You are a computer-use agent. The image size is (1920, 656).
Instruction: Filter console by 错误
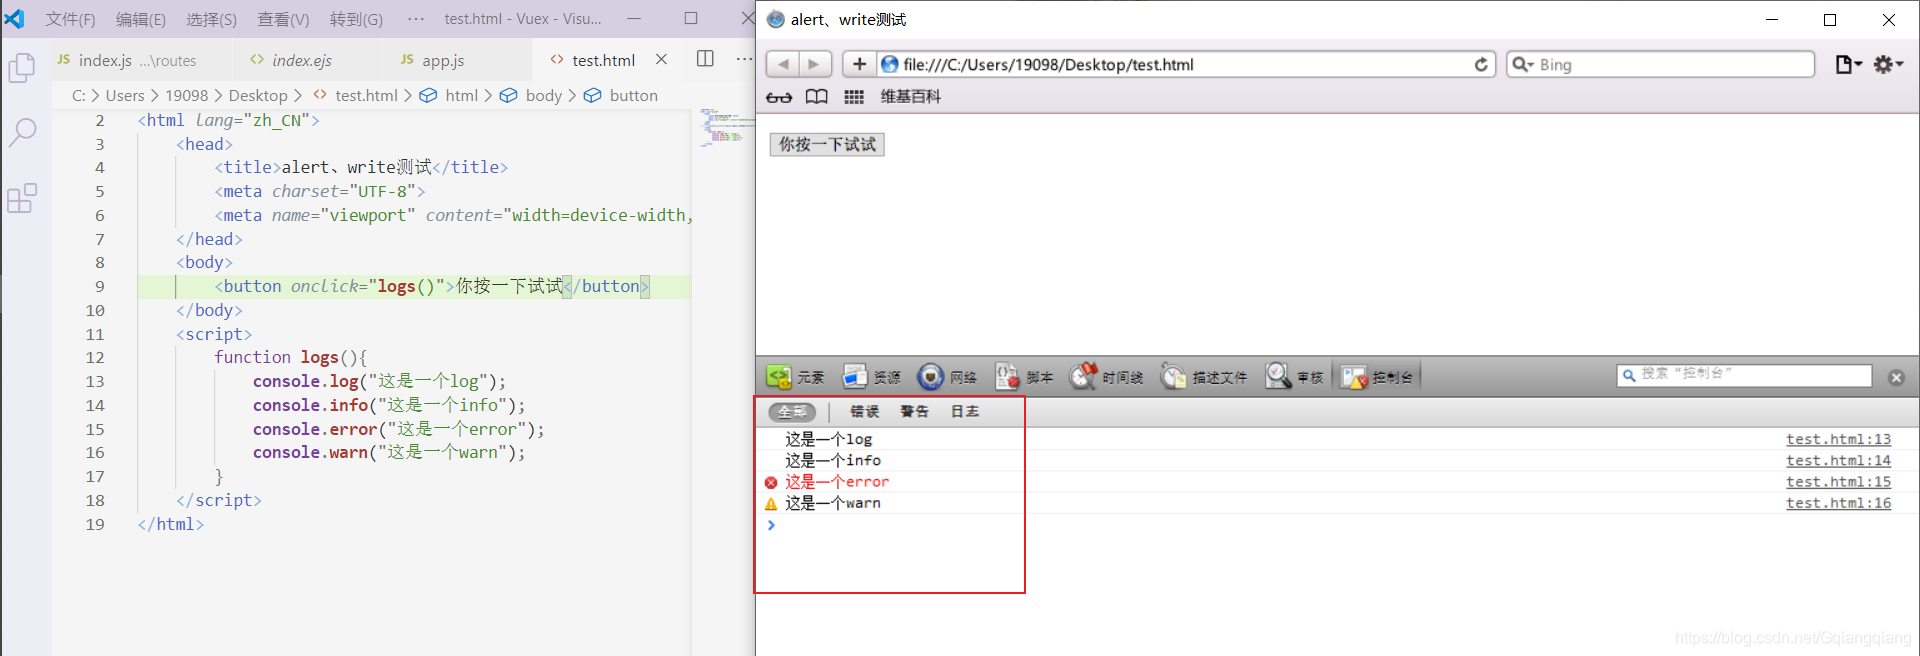tap(865, 412)
